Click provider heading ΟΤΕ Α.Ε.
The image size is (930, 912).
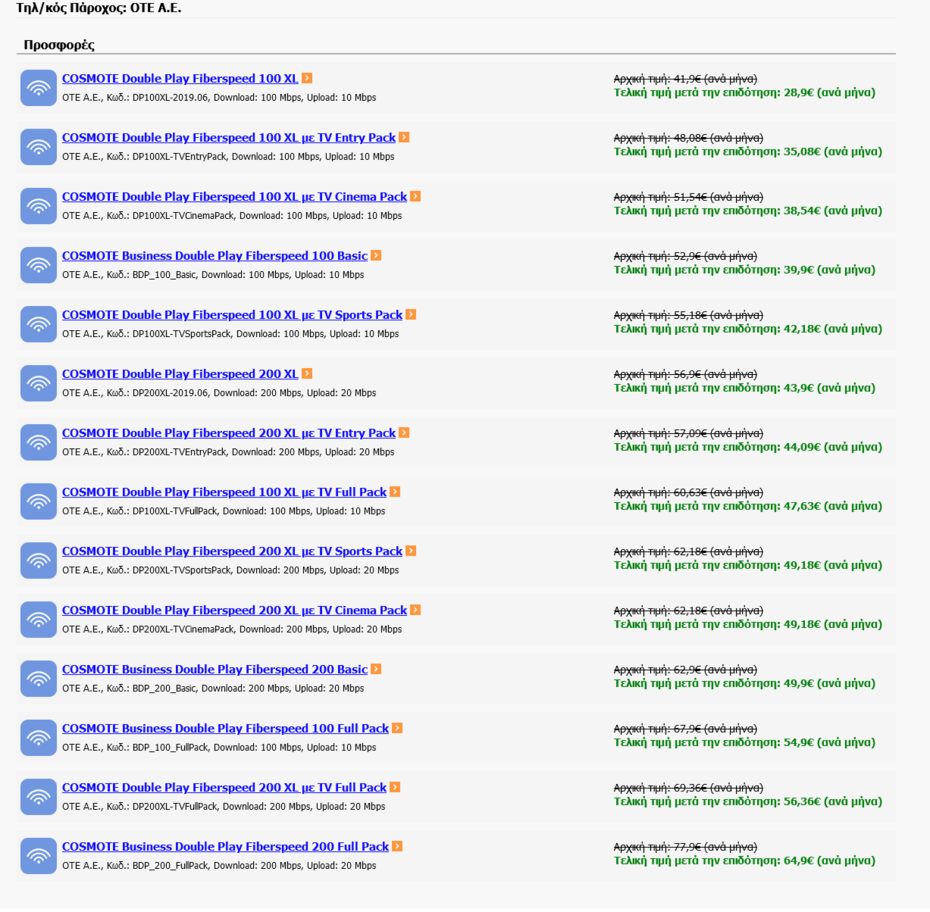coord(98,8)
